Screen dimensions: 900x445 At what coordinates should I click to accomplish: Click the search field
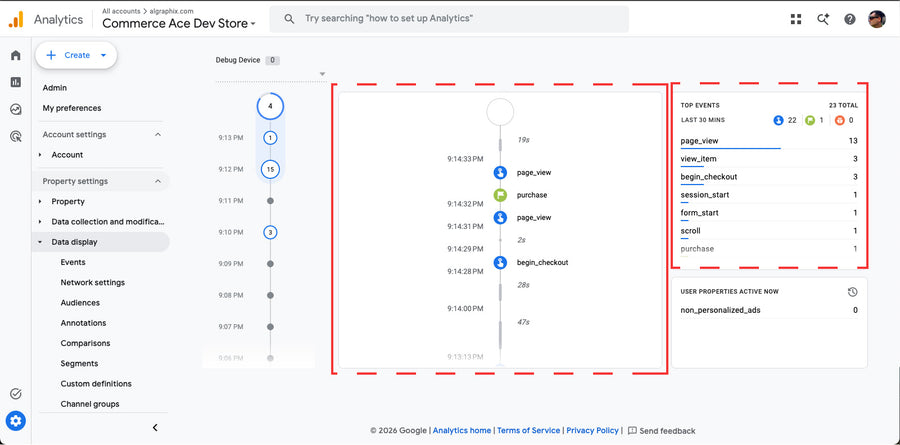(449, 19)
